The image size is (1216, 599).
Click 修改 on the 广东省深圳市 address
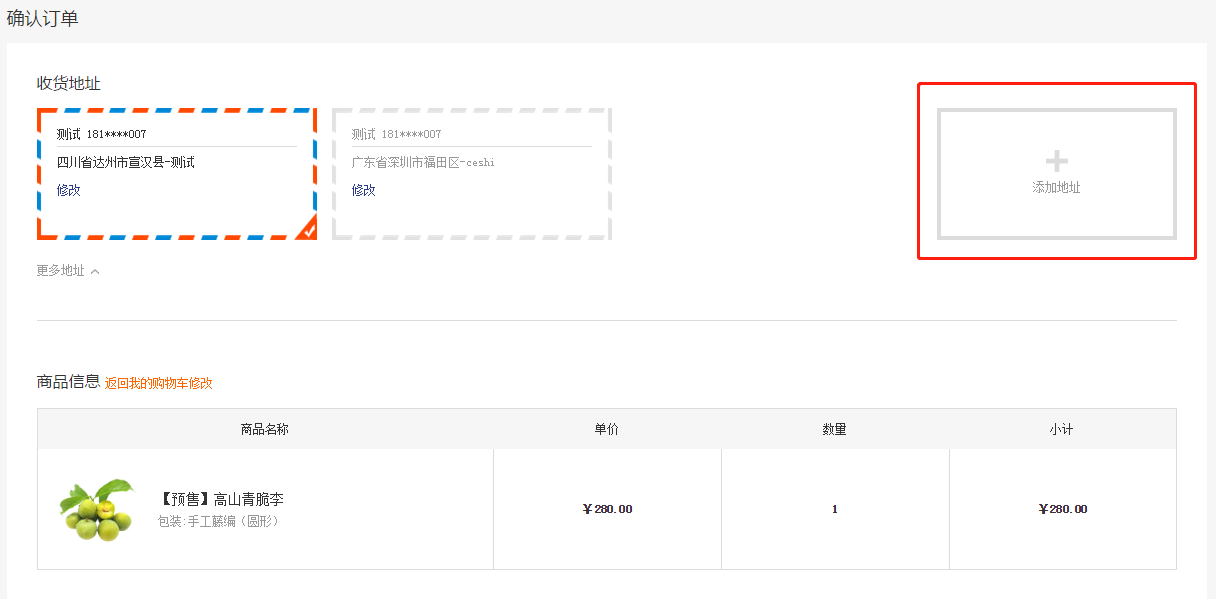364,190
